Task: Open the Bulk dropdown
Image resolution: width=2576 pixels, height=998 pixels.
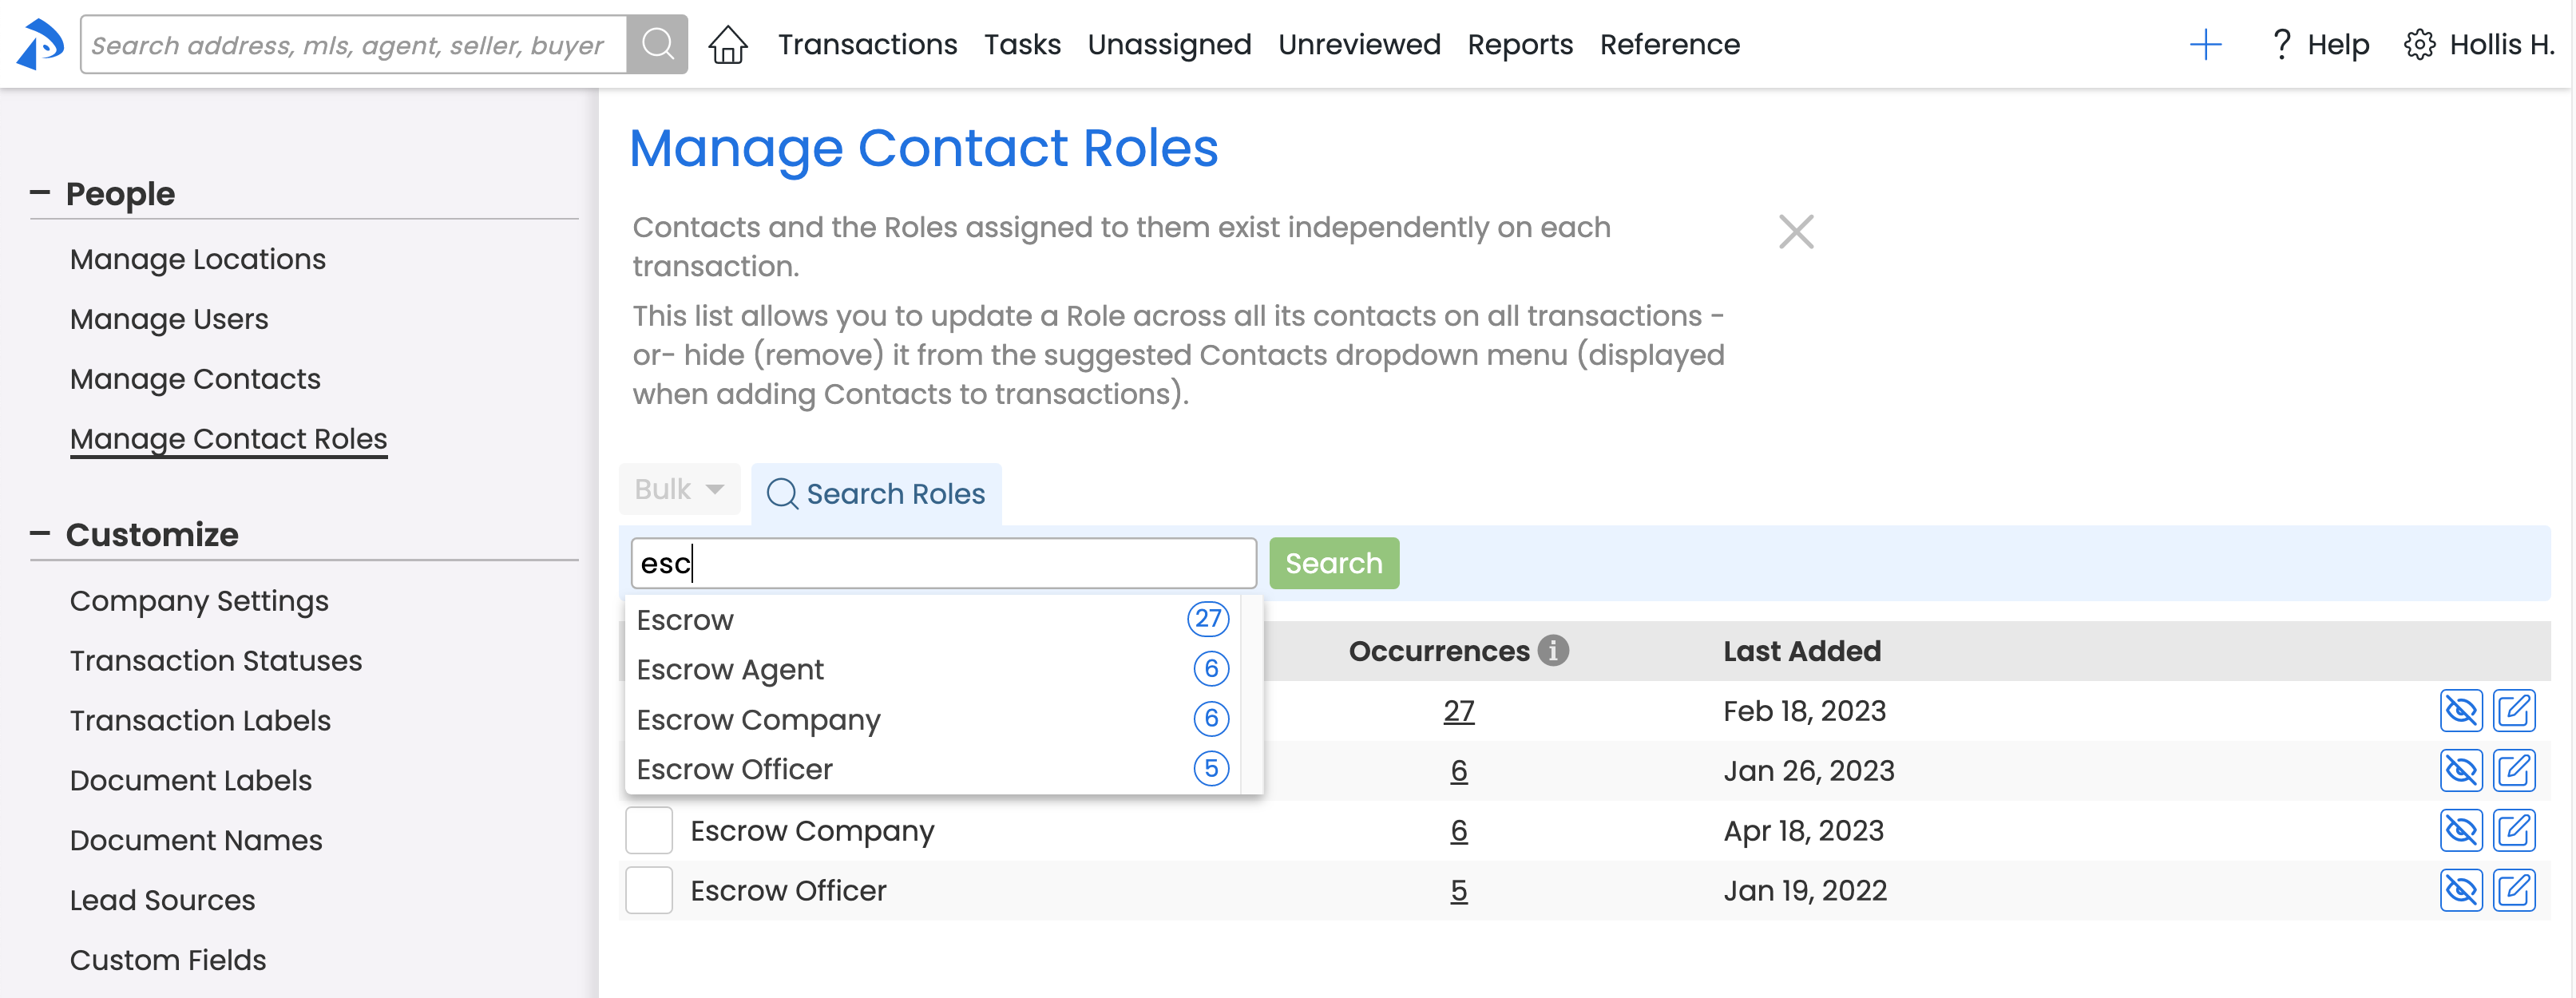Action: 679,490
